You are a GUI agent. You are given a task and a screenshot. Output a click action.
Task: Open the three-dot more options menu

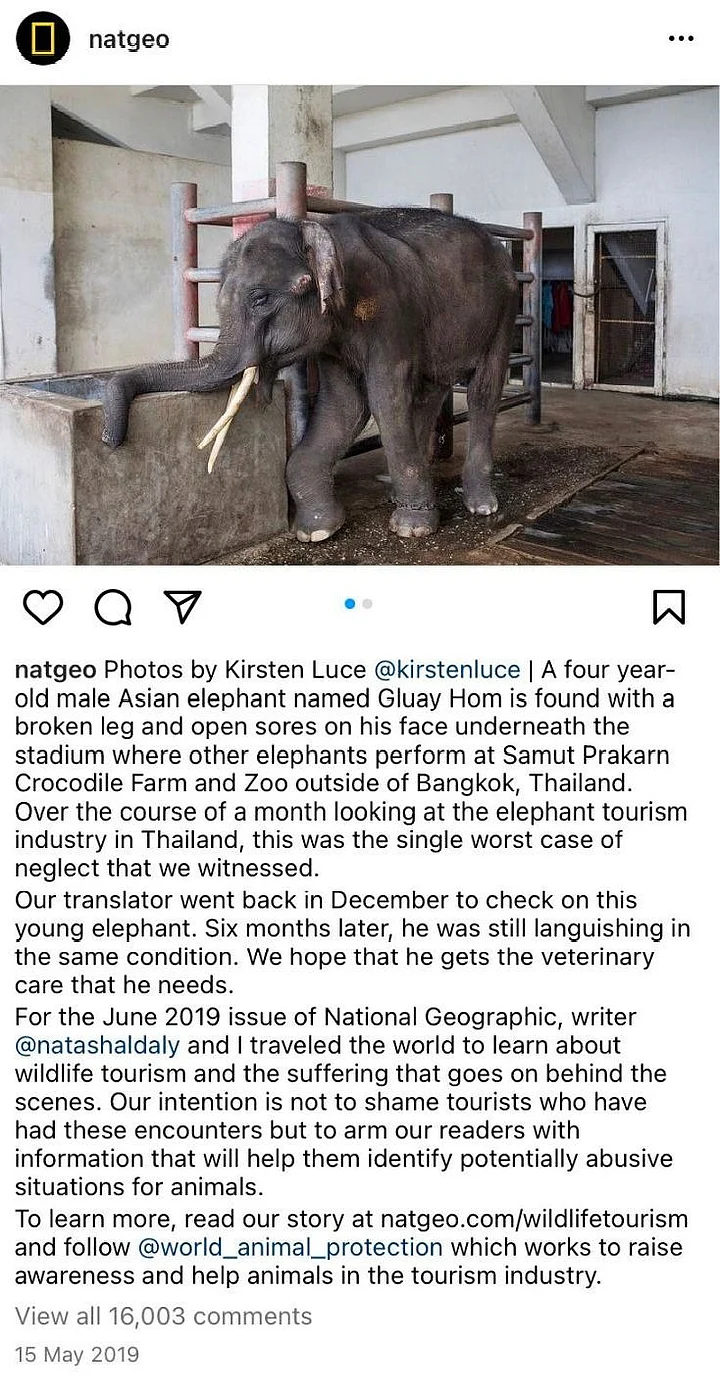[x=680, y=39]
